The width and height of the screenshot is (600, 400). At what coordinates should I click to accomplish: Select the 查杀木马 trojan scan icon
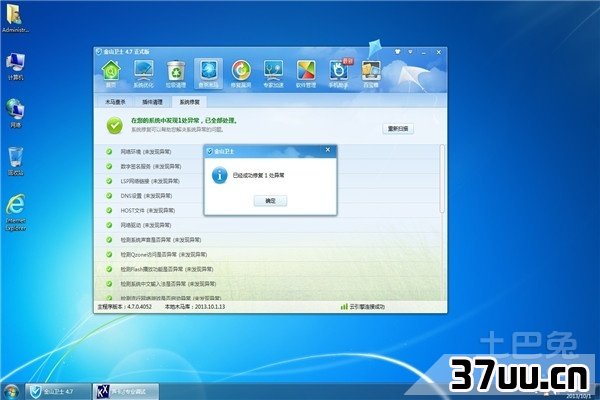pyautogui.click(x=209, y=74)
